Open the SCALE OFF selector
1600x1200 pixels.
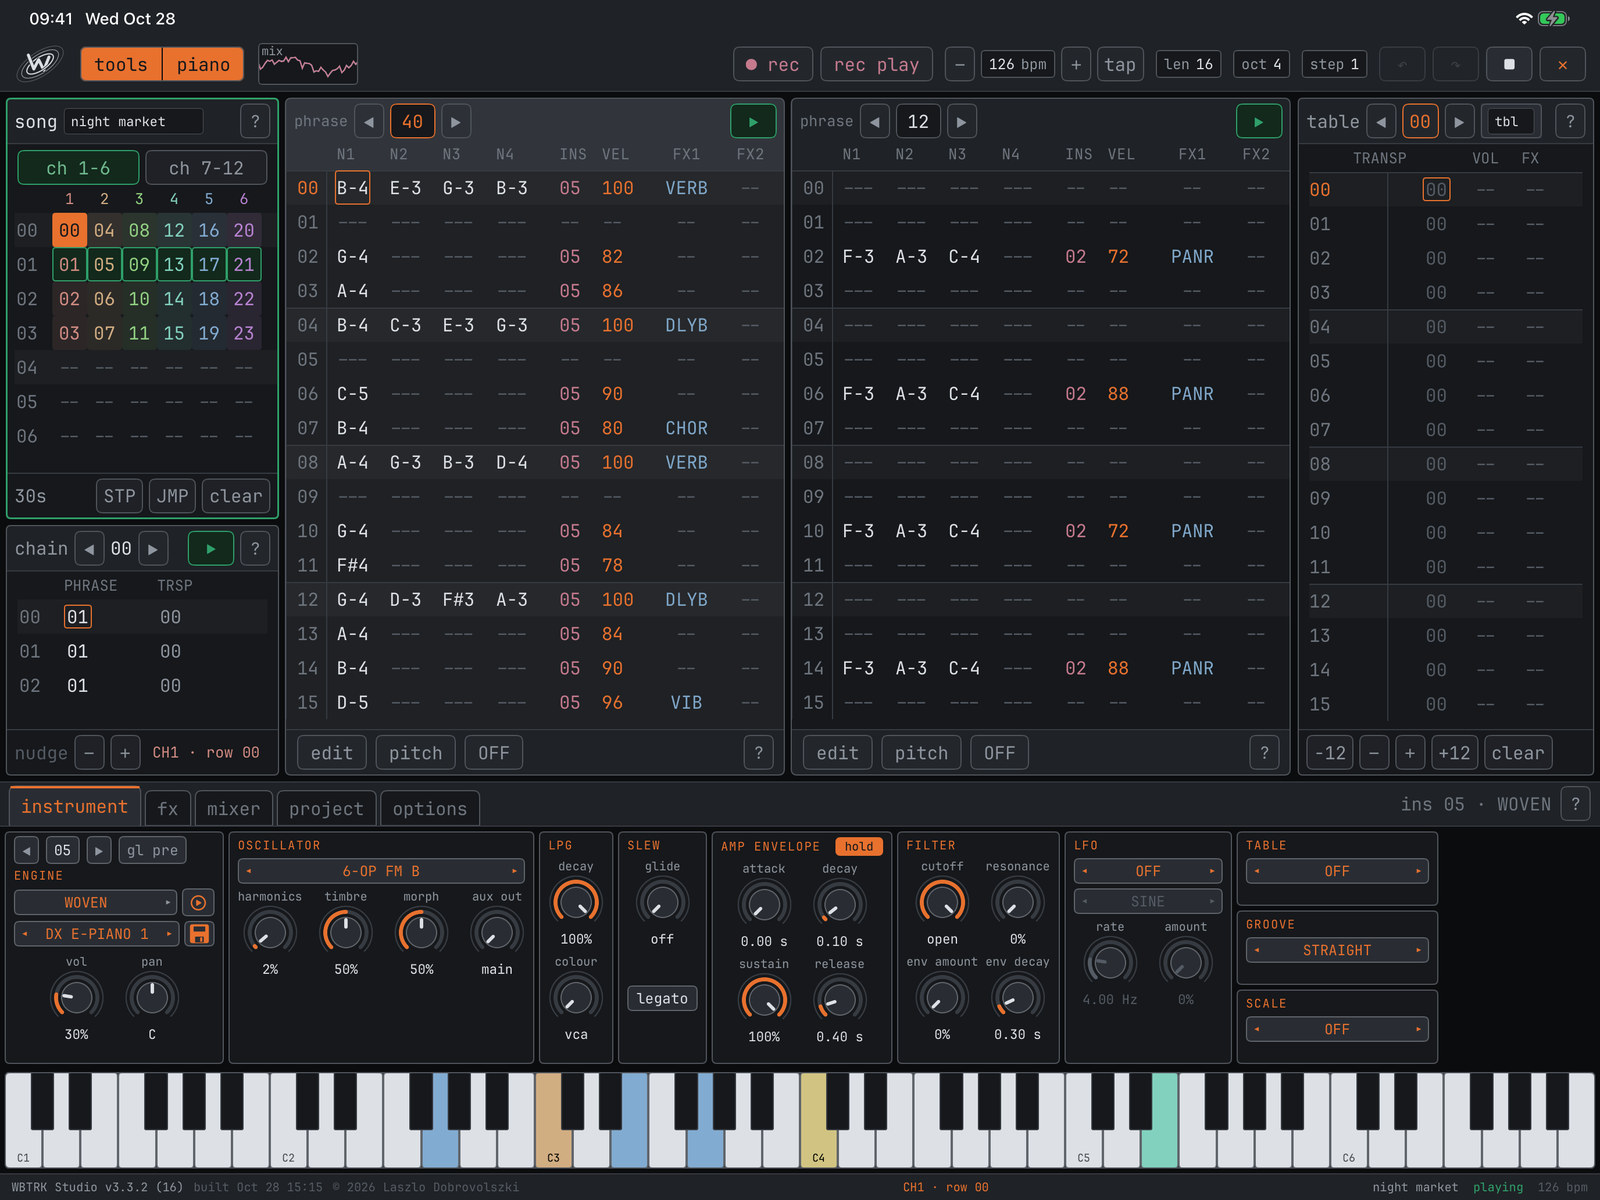click(x=1337, y=1029)
